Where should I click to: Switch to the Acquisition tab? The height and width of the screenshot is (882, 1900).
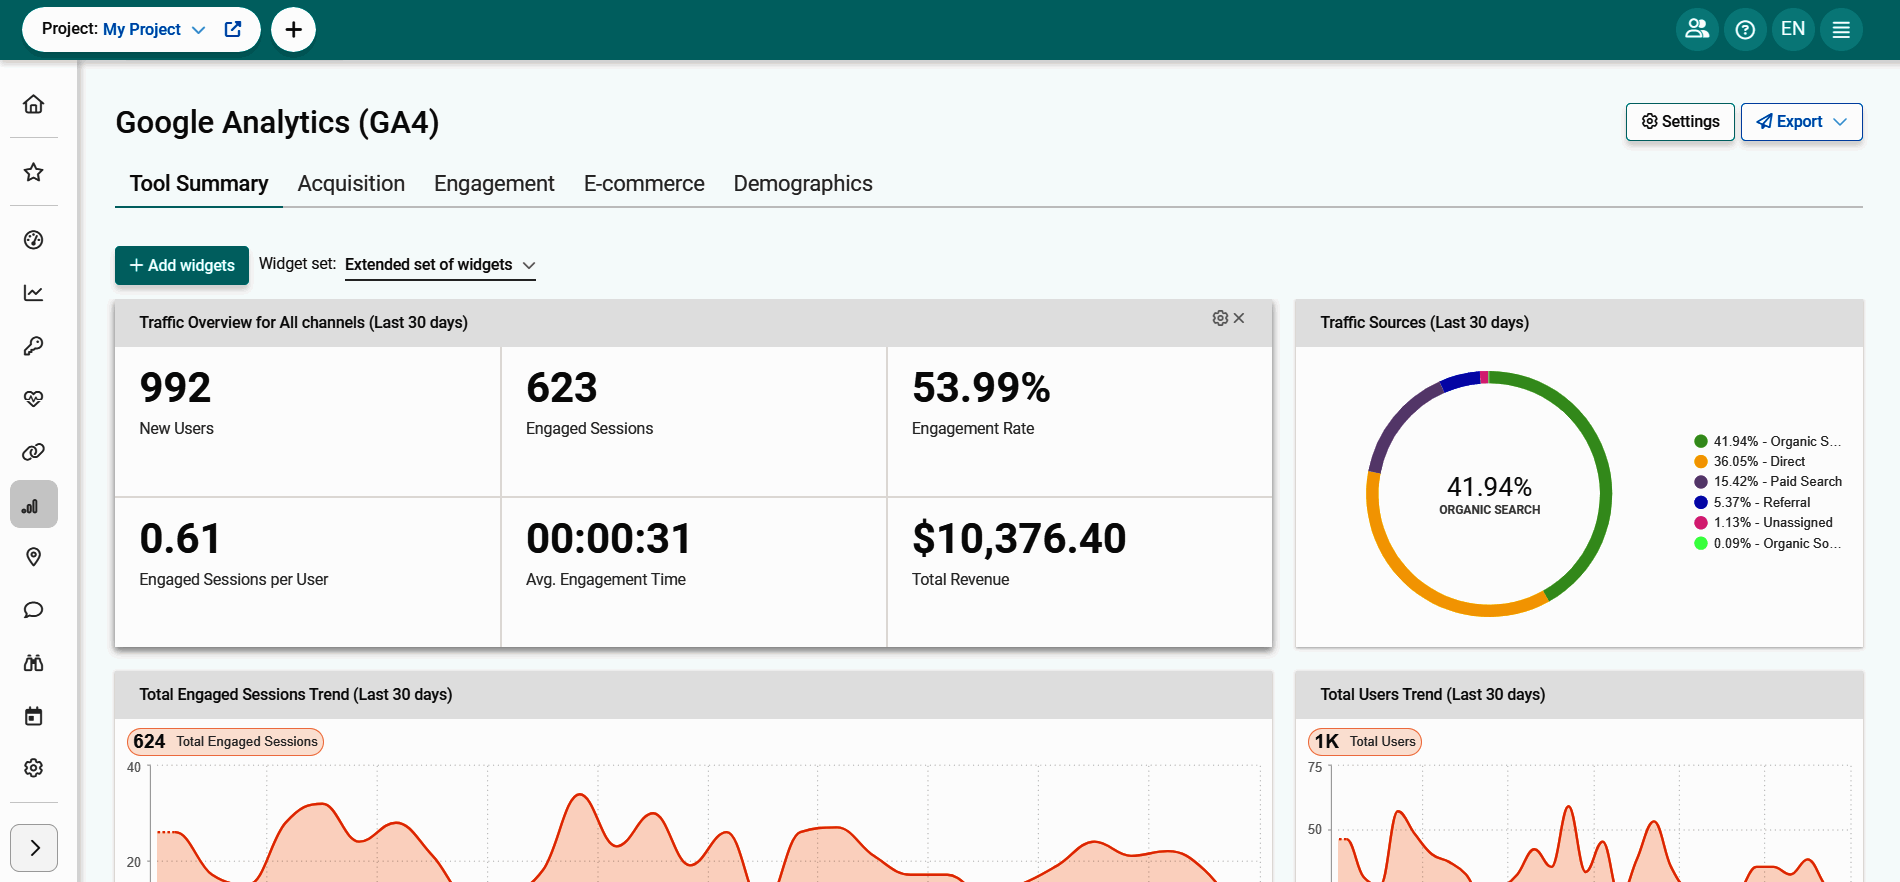(351, 184)
